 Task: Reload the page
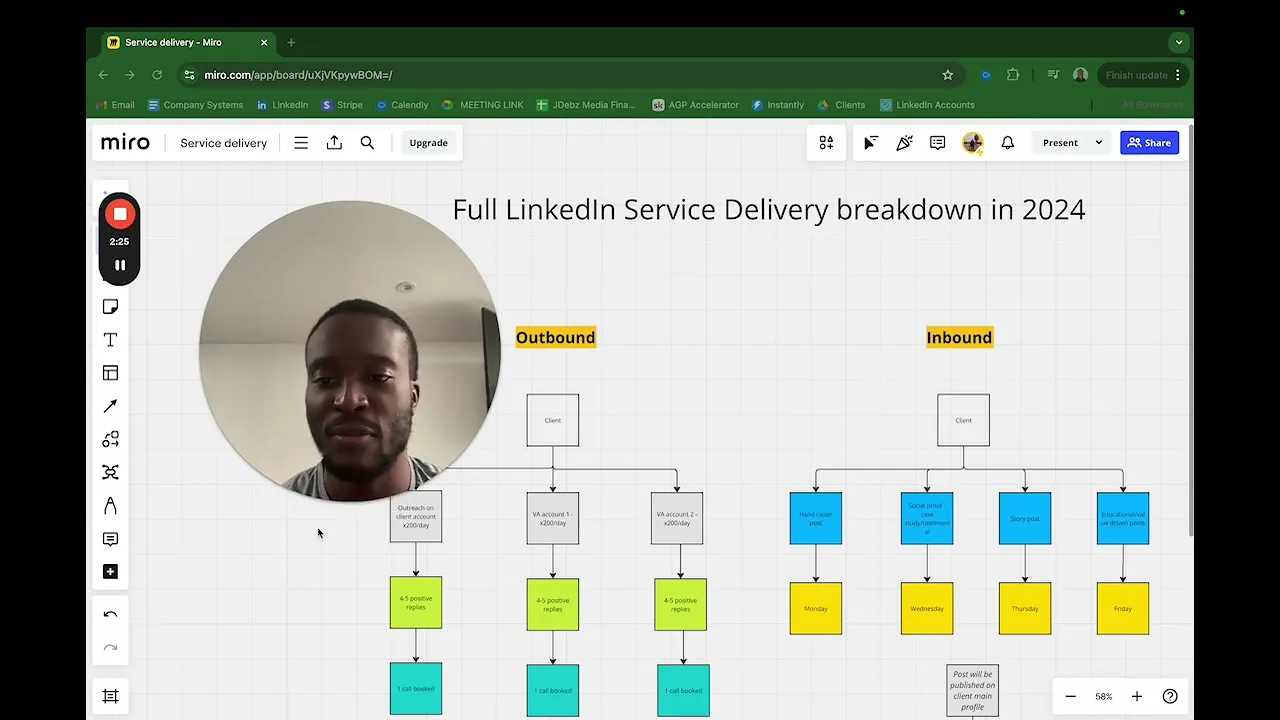(x=157, y=75)
